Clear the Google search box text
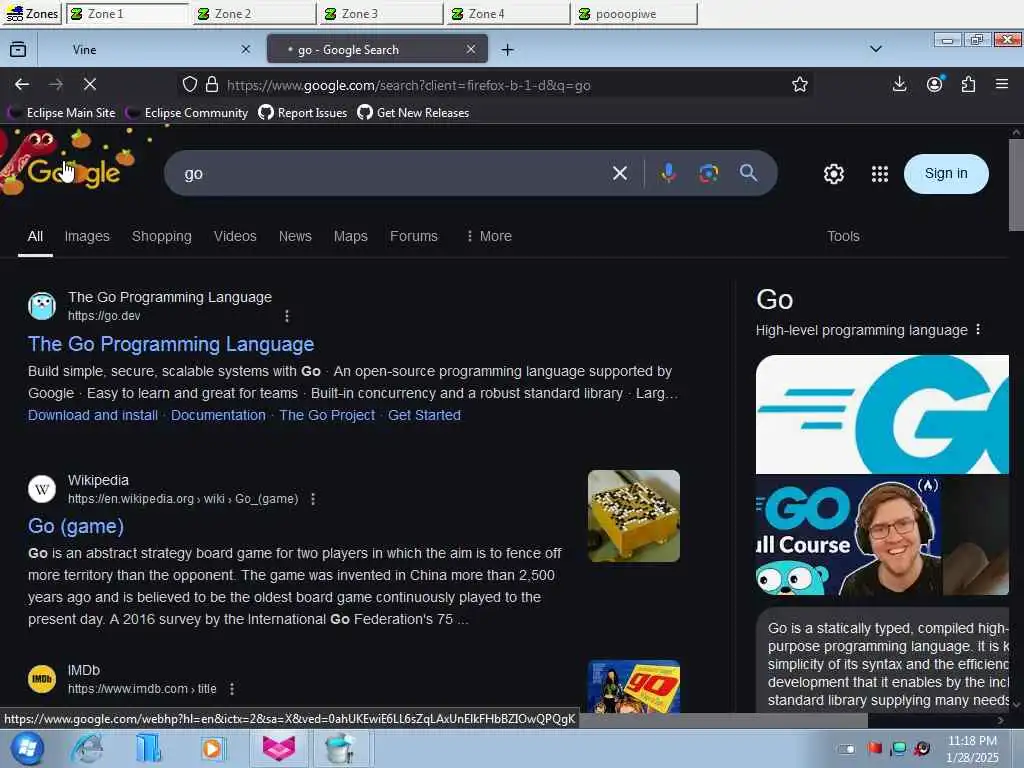This screenshot has height=768, width=1024. (620, 173)
